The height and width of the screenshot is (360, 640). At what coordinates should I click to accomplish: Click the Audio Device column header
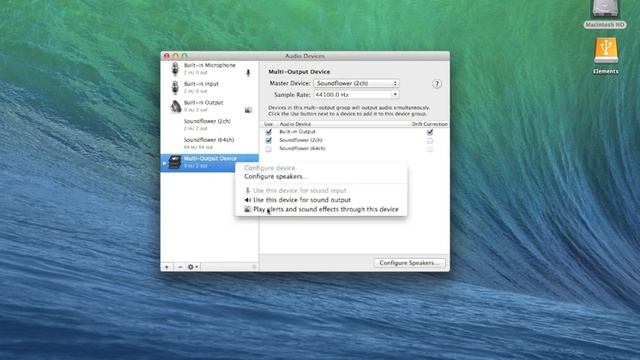[x=295, y=124]
